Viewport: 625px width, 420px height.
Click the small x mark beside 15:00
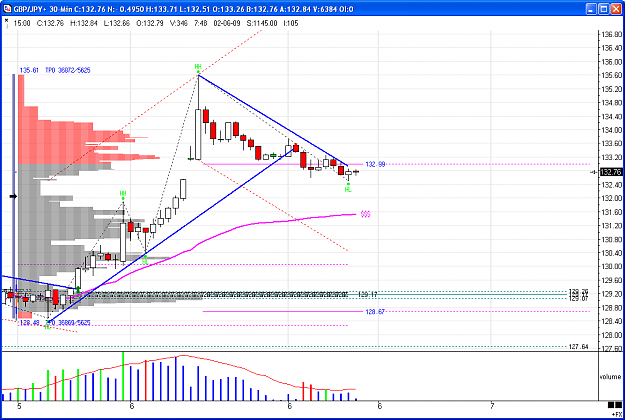coord(6,20)
